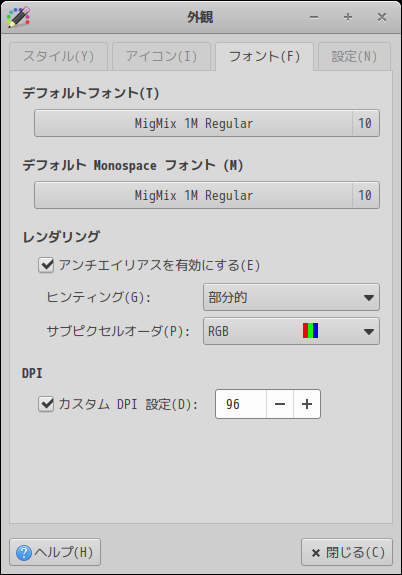Click the RGB color stripe icon
Viewport: 402px width, 575px height.
pos(310,331)
